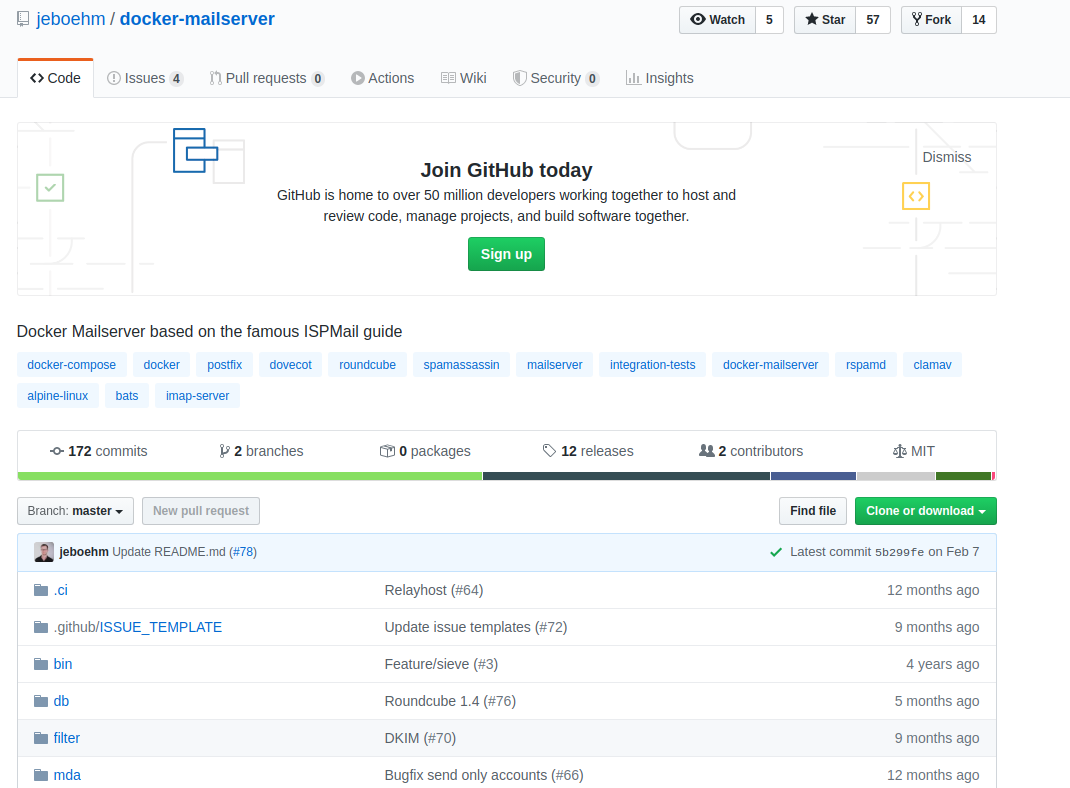Open the Update issue templates (#72) commit
Viewport: 1070px width, 788px height.
click(x=476, y=627)
